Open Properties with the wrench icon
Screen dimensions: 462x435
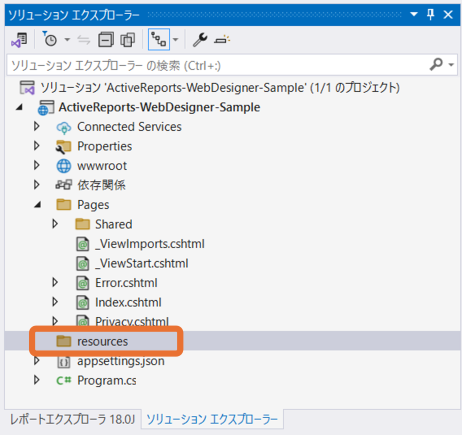(x=200, y=40)
